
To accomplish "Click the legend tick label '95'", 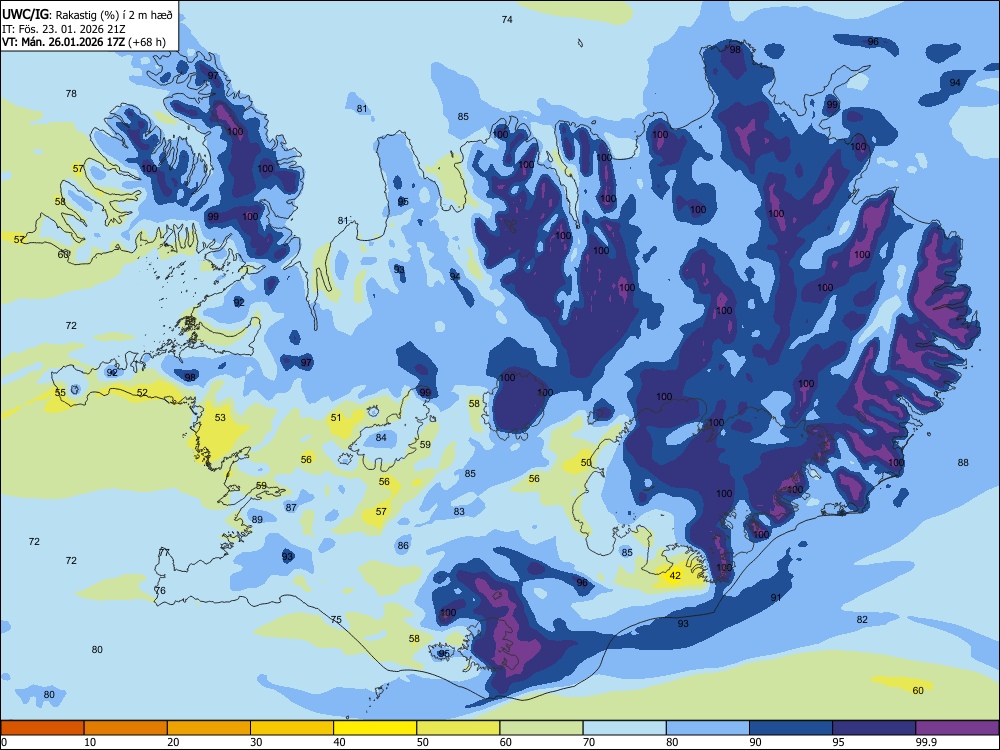I will tap(839, 742).
